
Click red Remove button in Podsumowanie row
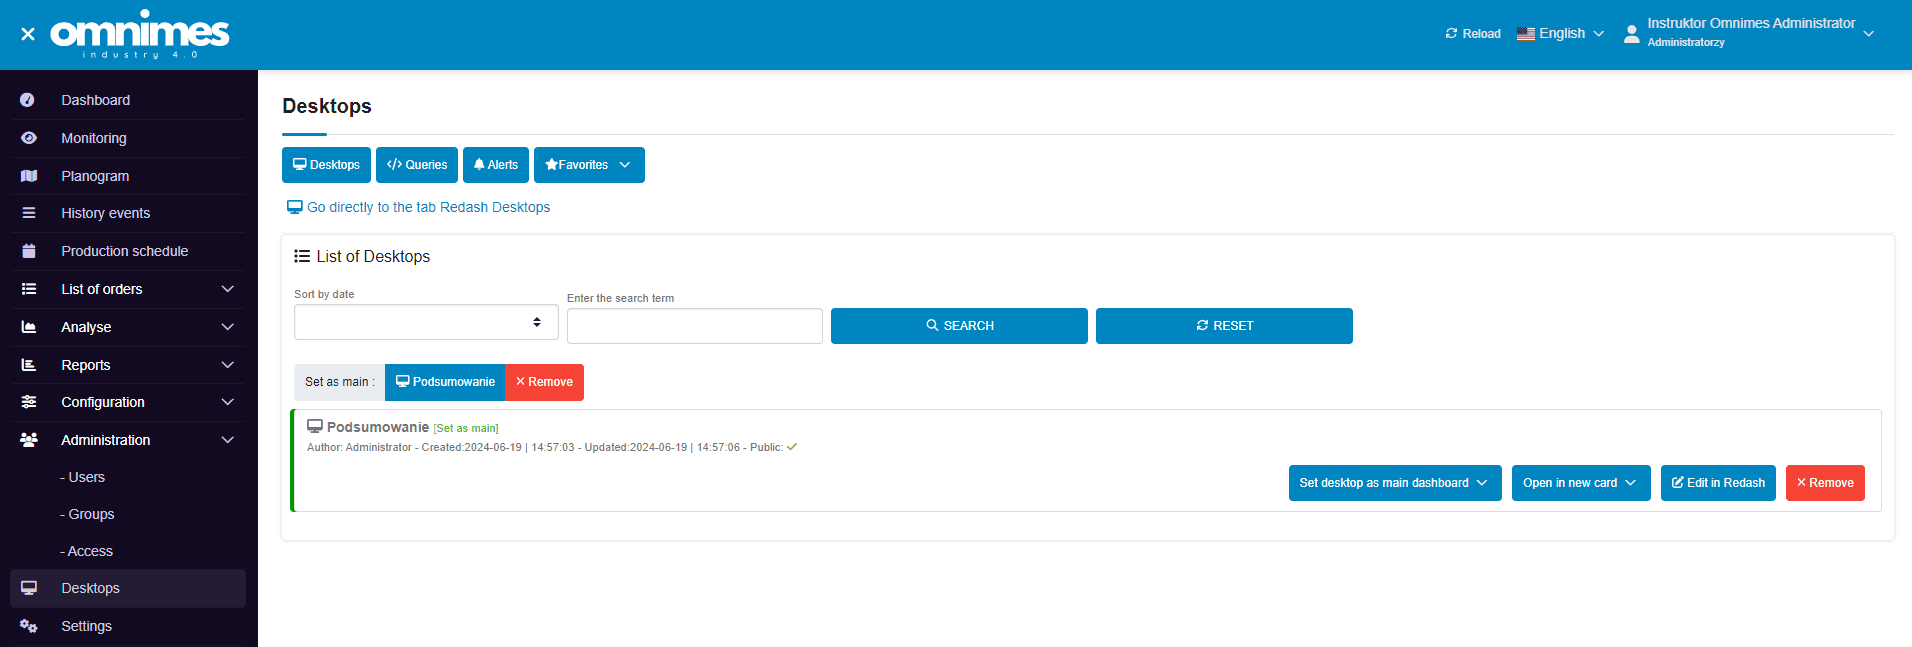coord(1825,483)
